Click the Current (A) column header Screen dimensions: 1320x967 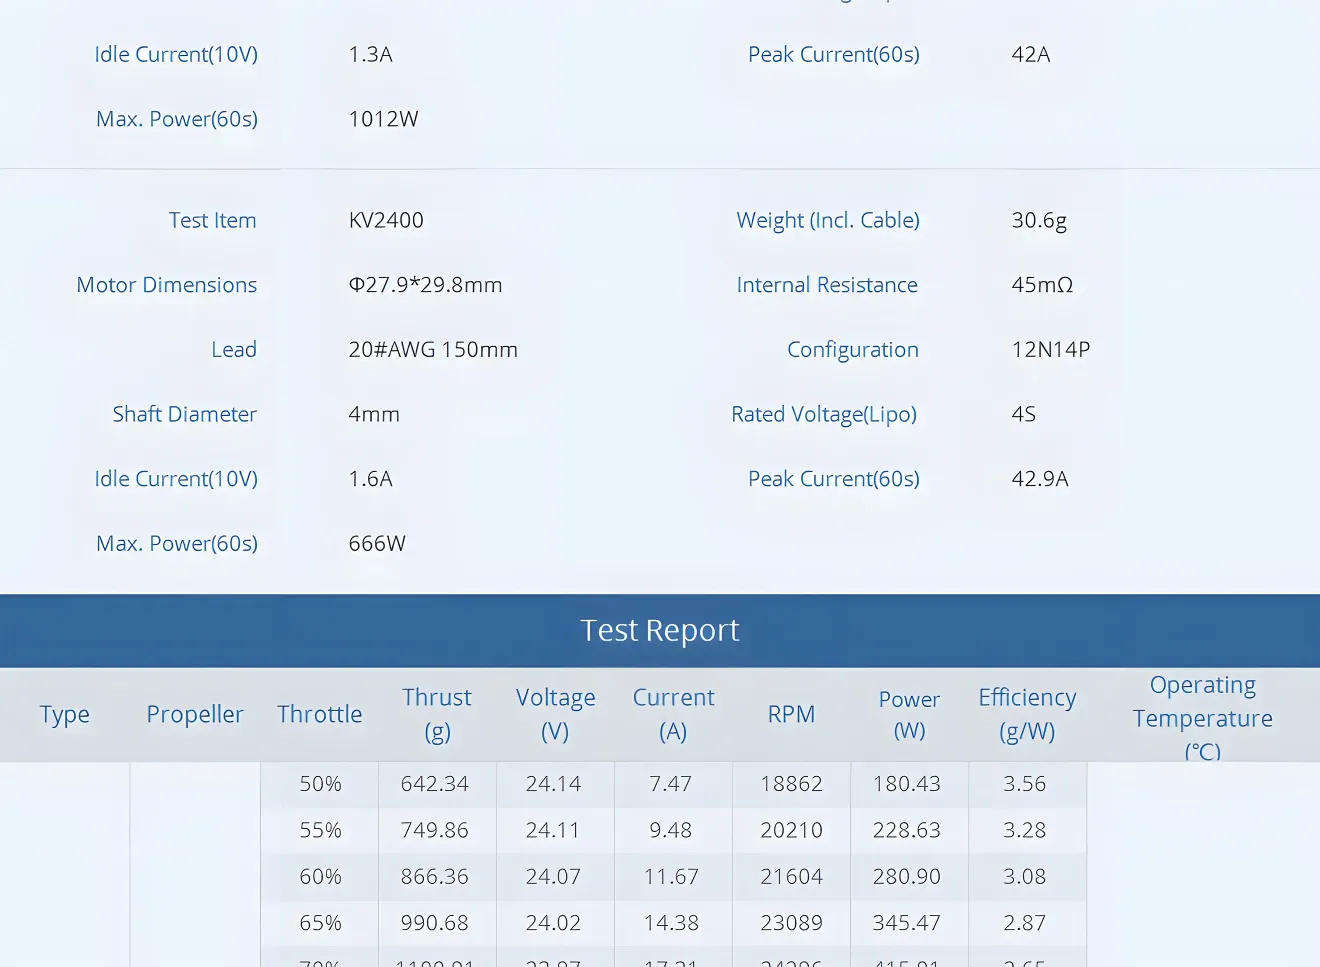[x=673, y=714]
